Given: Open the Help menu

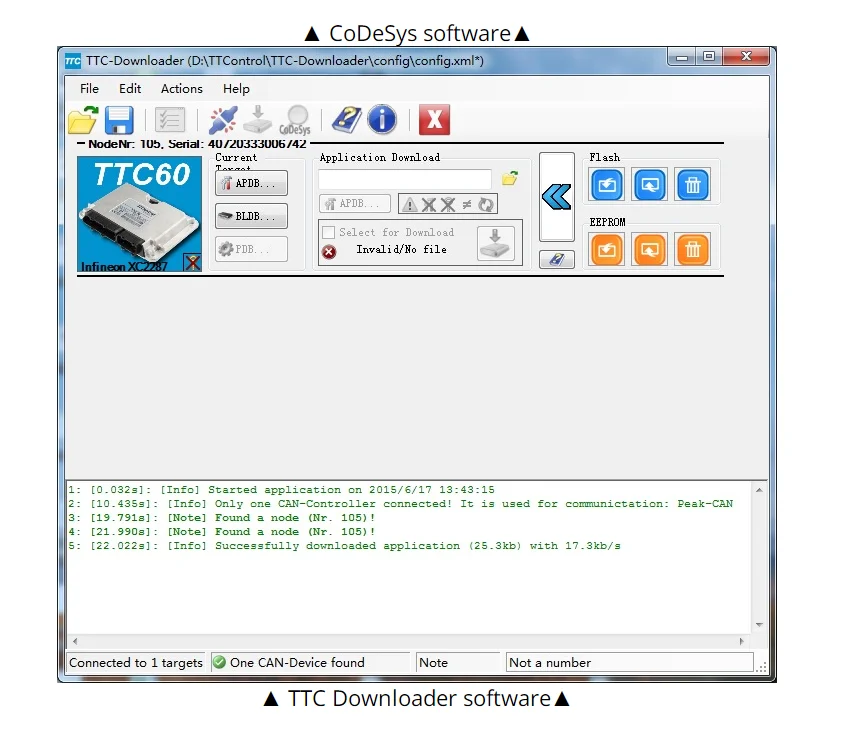Looking at the screenshot, I should [x=236, y=89].
